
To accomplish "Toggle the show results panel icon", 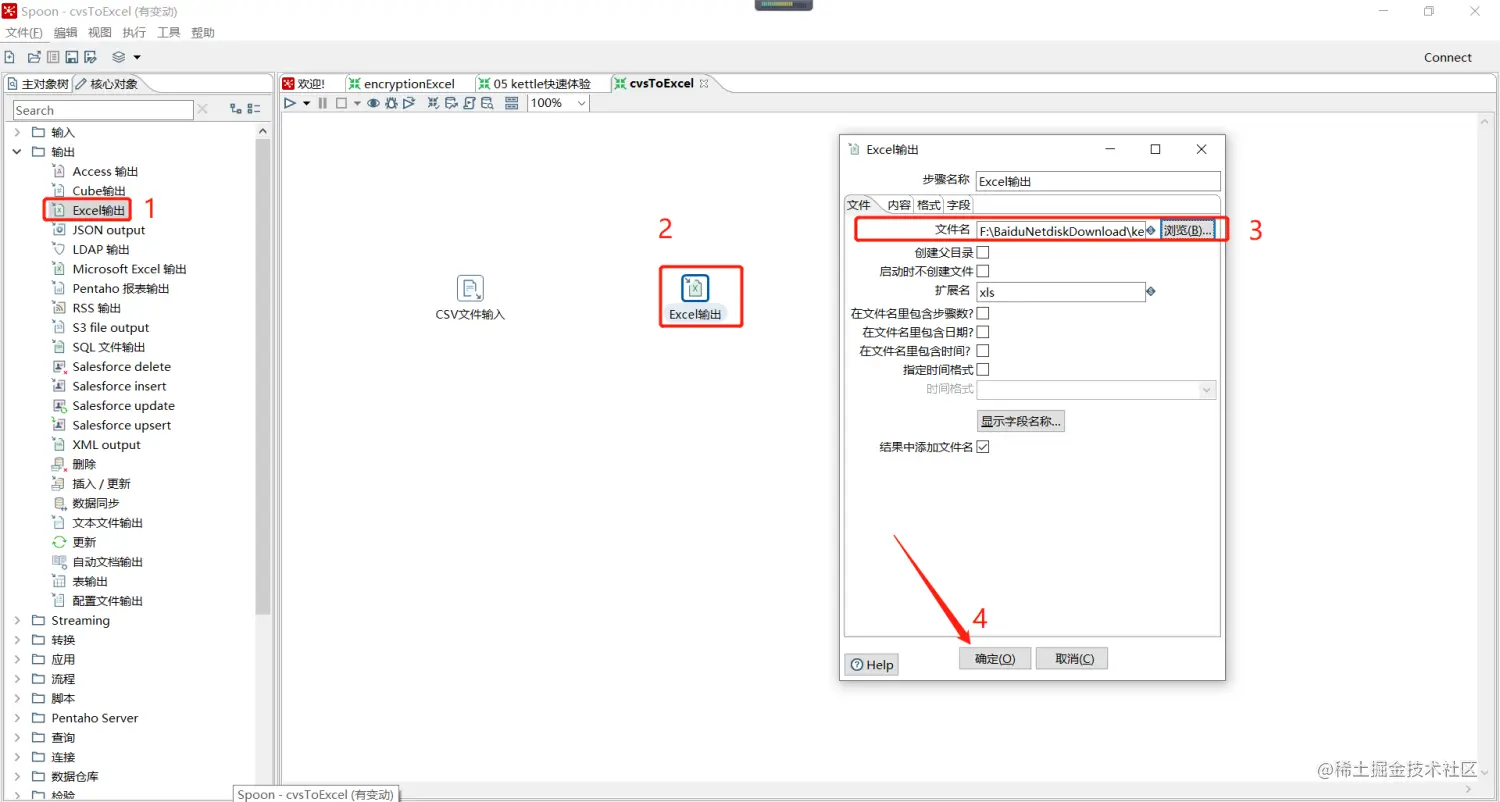I will 511,103.
